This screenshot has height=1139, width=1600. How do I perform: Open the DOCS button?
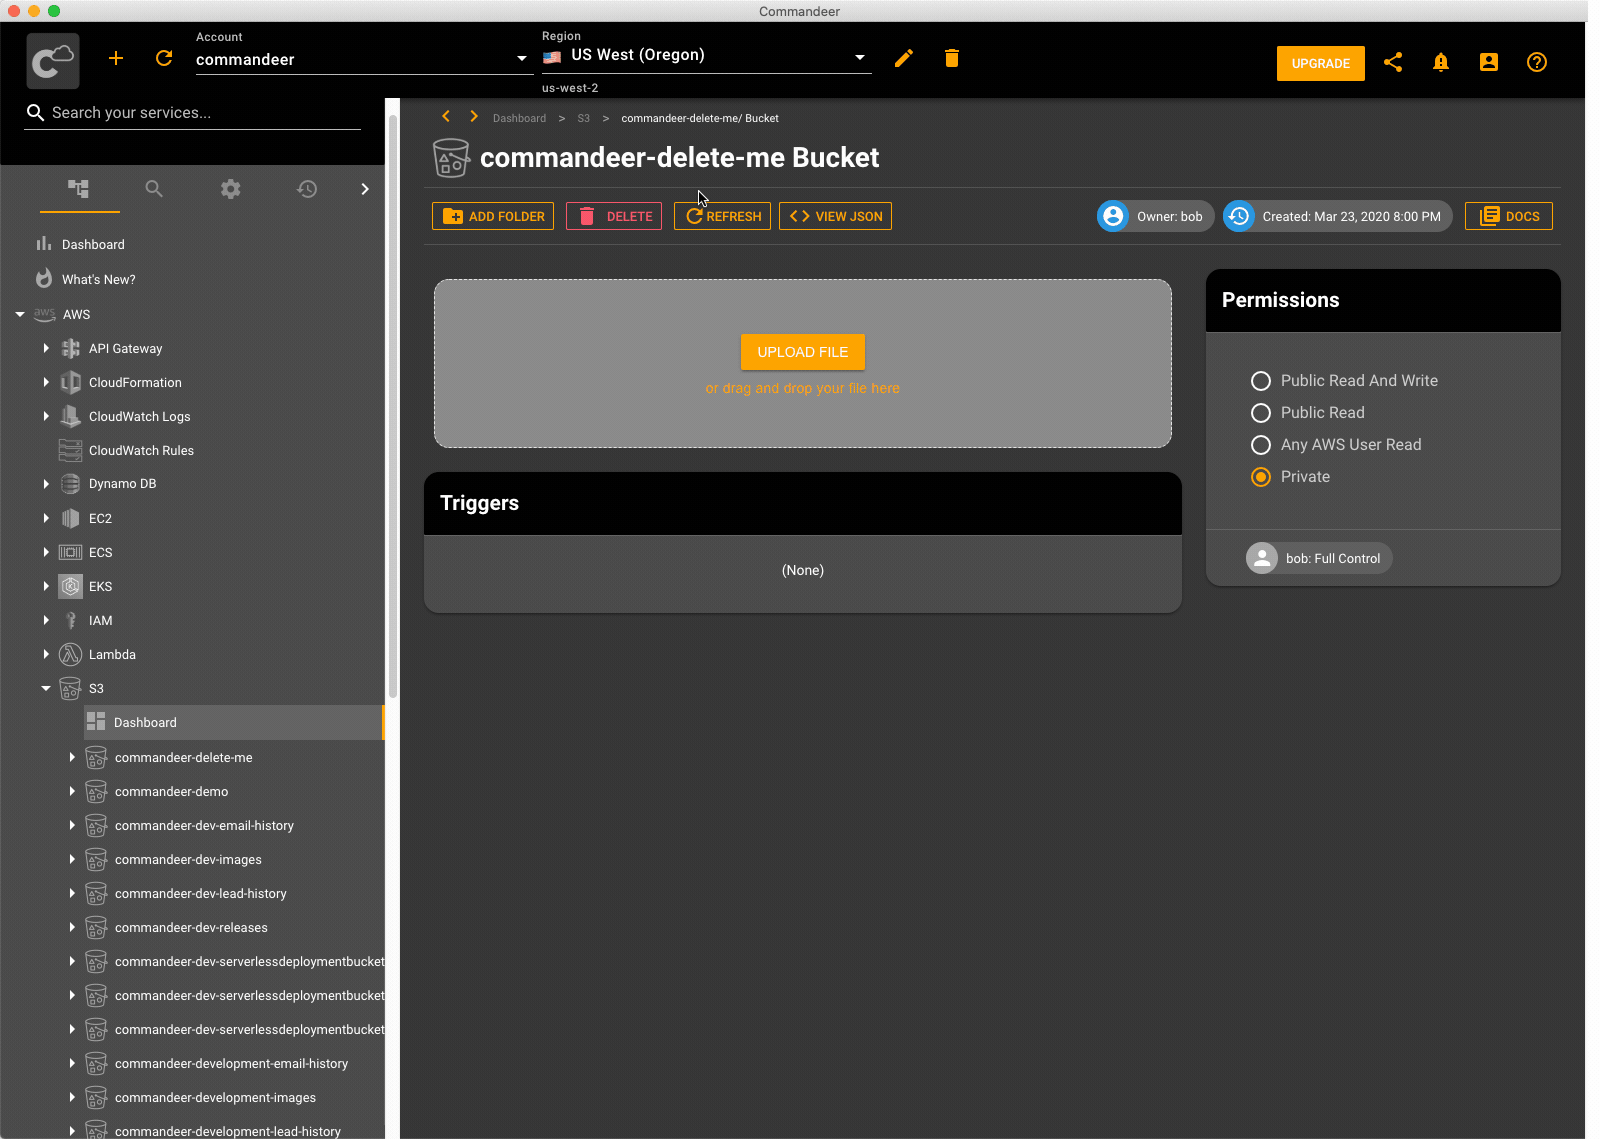1509,216
